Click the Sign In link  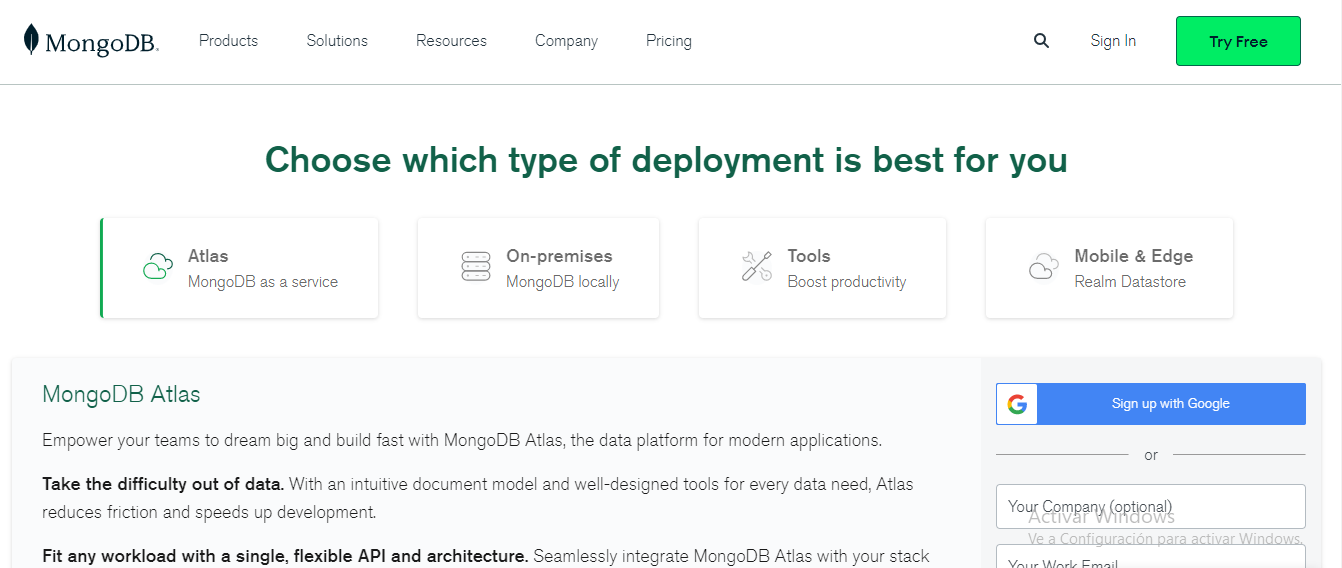pyautogui.click(x=1113, y=41)
